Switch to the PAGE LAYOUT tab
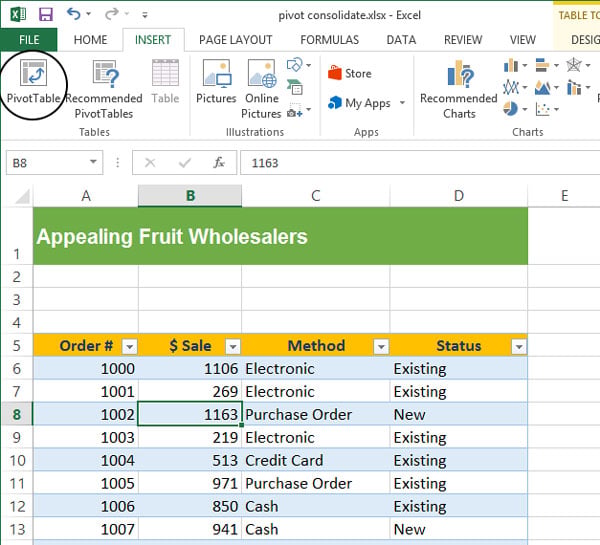The width and height of the screenshot is (600, 545). coord(236,40)
